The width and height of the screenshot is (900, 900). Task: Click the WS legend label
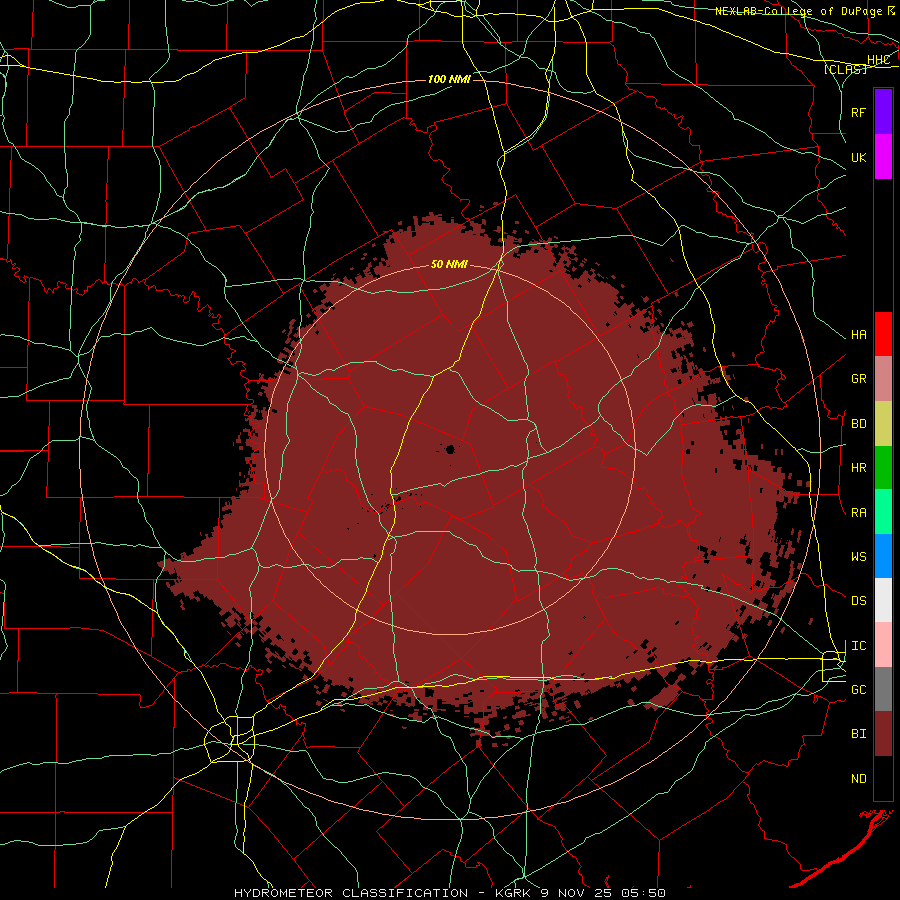point(858,557)
